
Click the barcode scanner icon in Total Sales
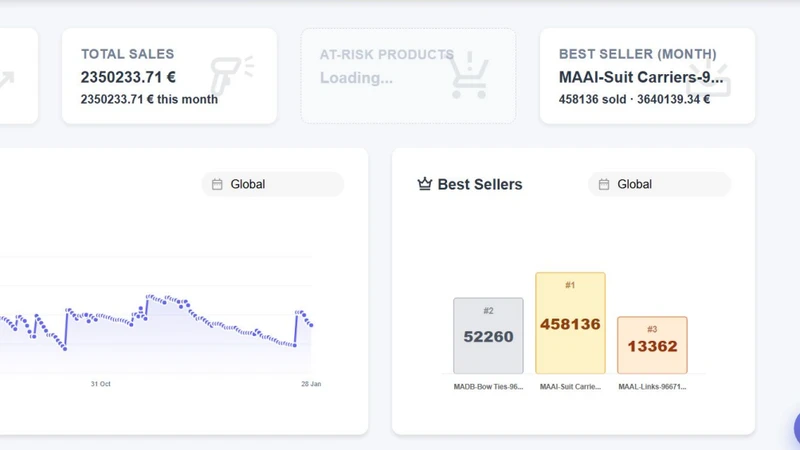[232, 75]
